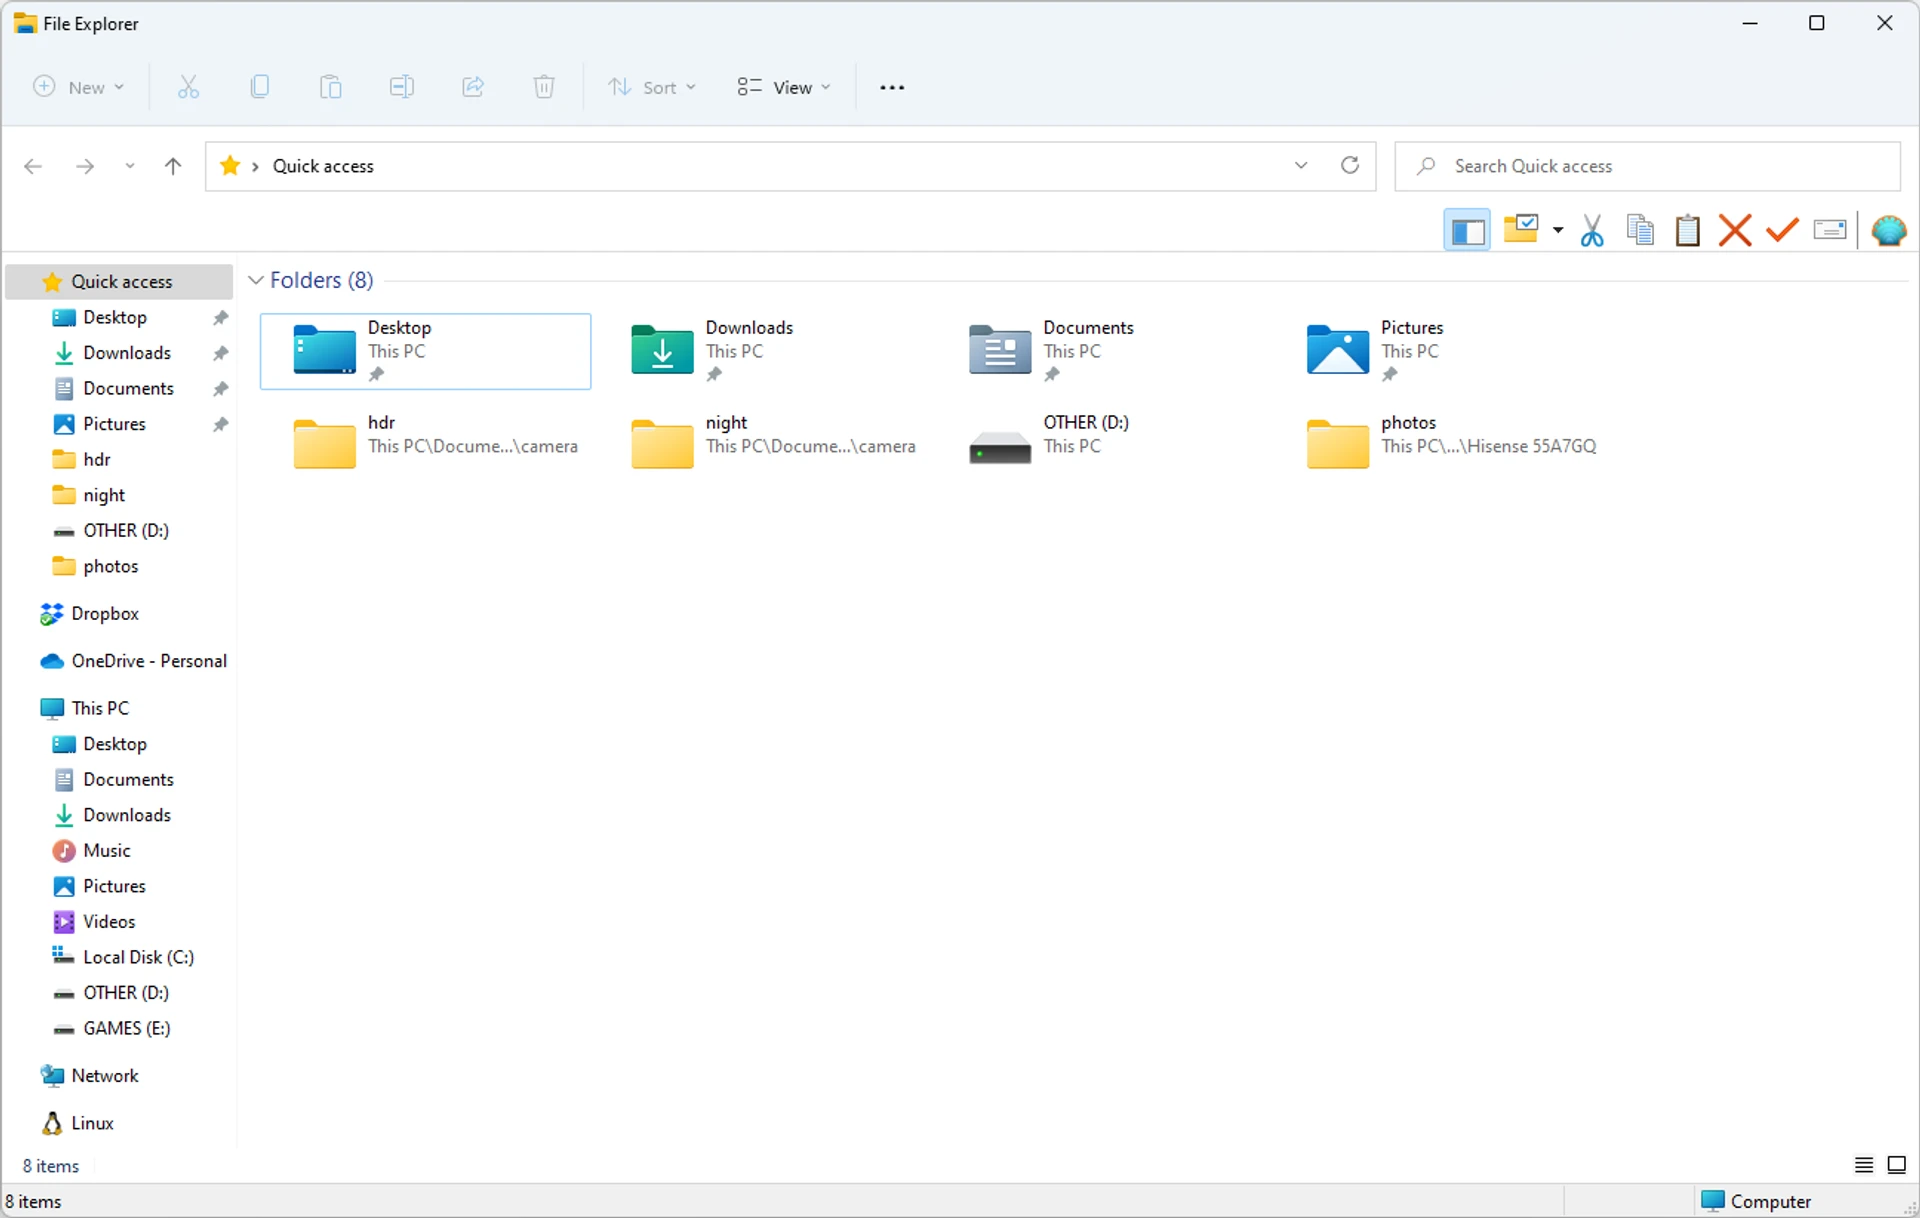
Task: Switch to details view icon at bottom right
Action: (1864, 1165)
